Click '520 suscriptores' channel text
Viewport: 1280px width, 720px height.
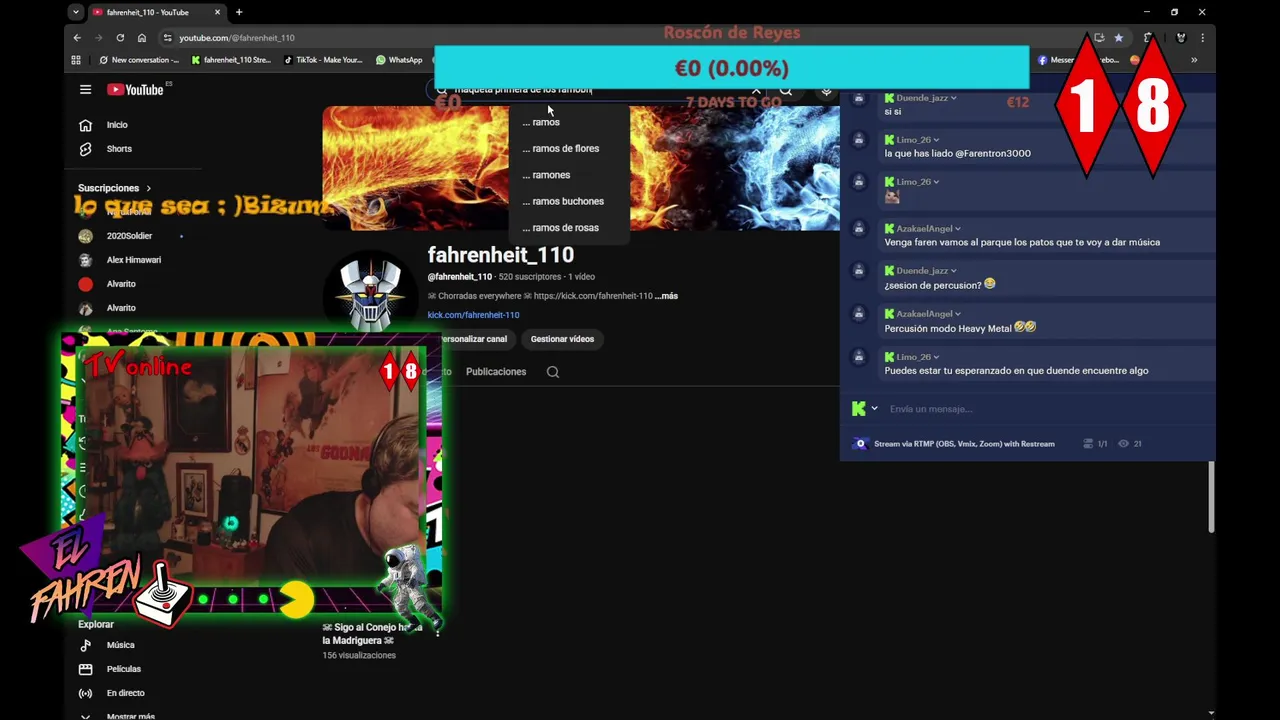tap(530, 277)
